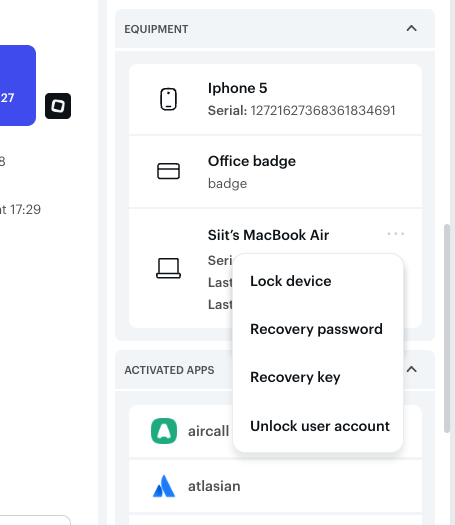Click the atlasian app row label

point(214,486)
